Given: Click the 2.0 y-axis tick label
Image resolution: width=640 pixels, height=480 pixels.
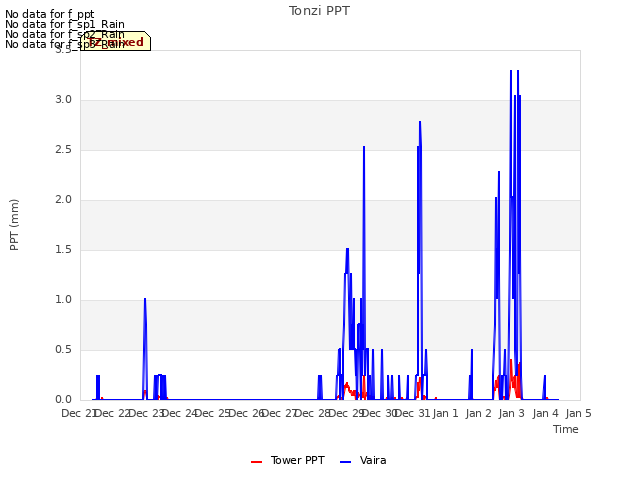Looking at the screenshot, I should pos(63,200).
